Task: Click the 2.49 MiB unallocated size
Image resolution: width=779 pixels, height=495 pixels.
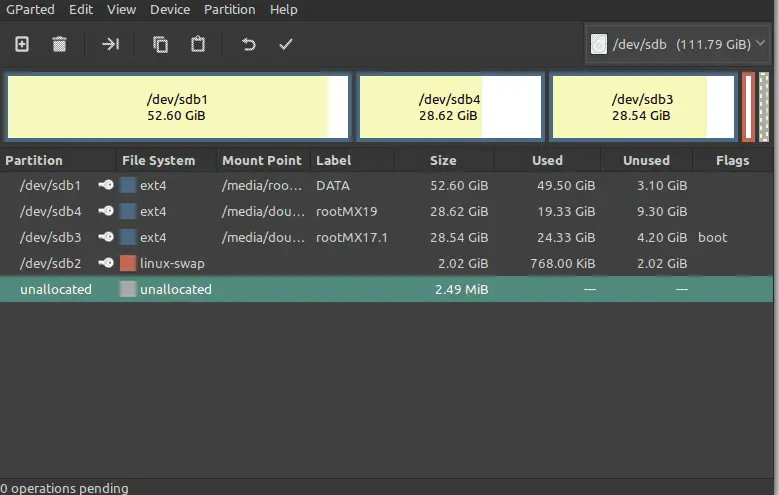Action: [x=462, y=289]
